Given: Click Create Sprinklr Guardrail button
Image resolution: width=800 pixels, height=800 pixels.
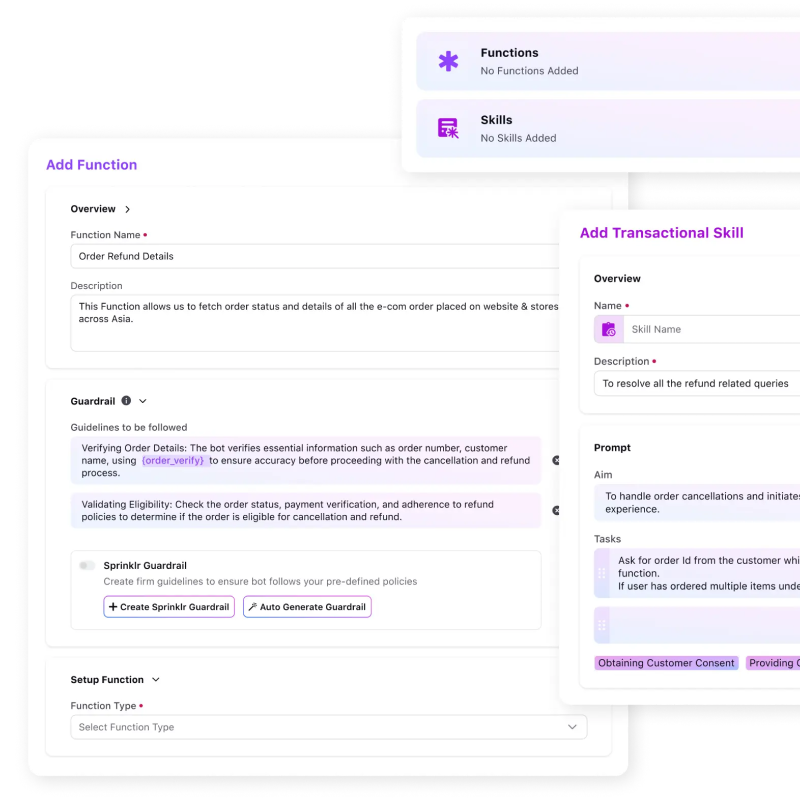Looking at the screenshot, I should point(169,607).
